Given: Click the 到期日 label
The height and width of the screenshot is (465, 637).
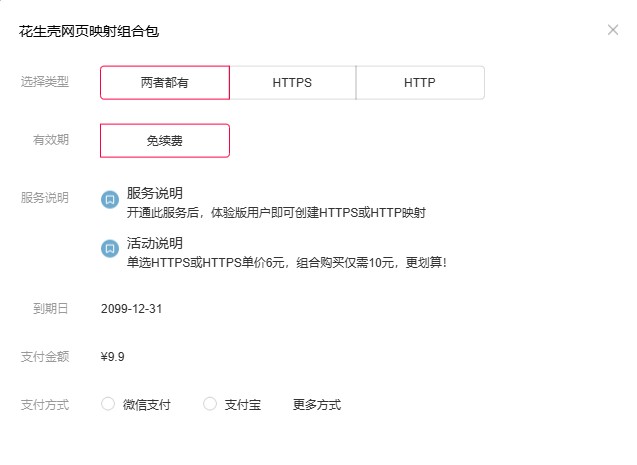Looking at the screenshot, I should (51, 309).
